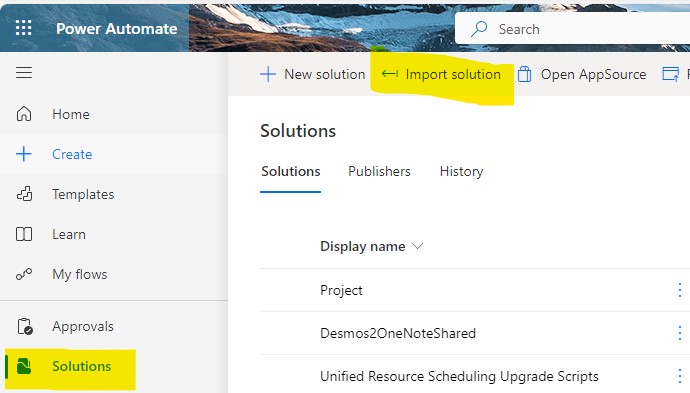Image resolution: width=690 pixels, height=393 pixels.
Task: Open the app launcher waffle icon
Action: (24, 28)
